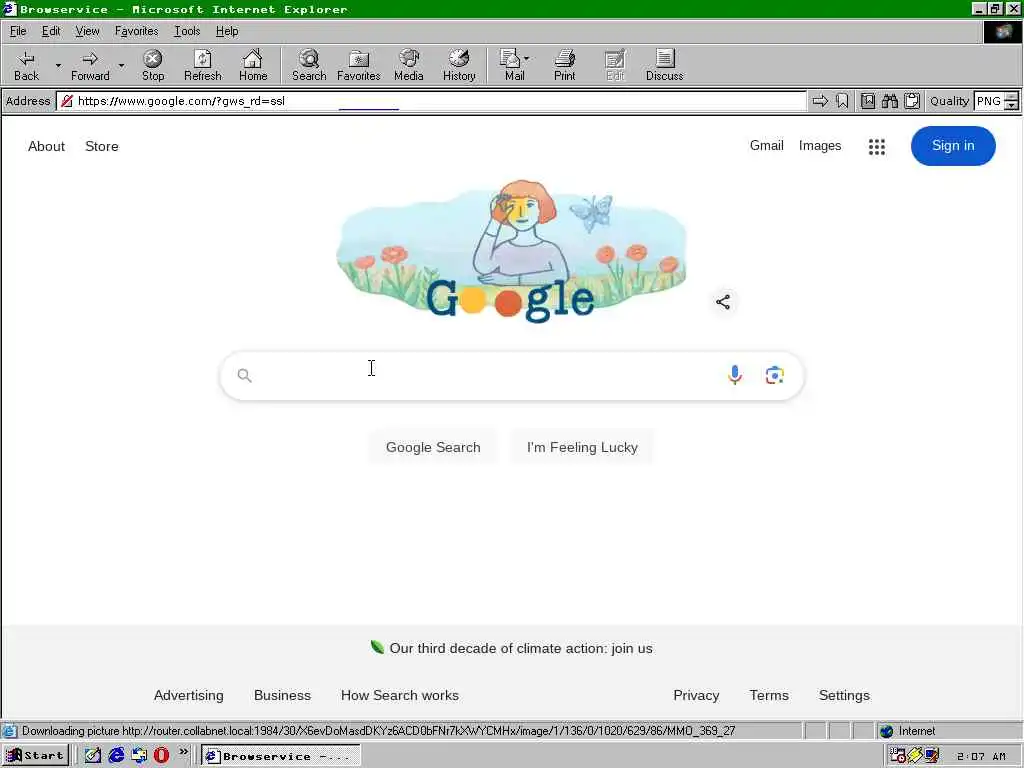1024x768 pixels.
Task: Open the Google apps grid icon
Action: 876,146
